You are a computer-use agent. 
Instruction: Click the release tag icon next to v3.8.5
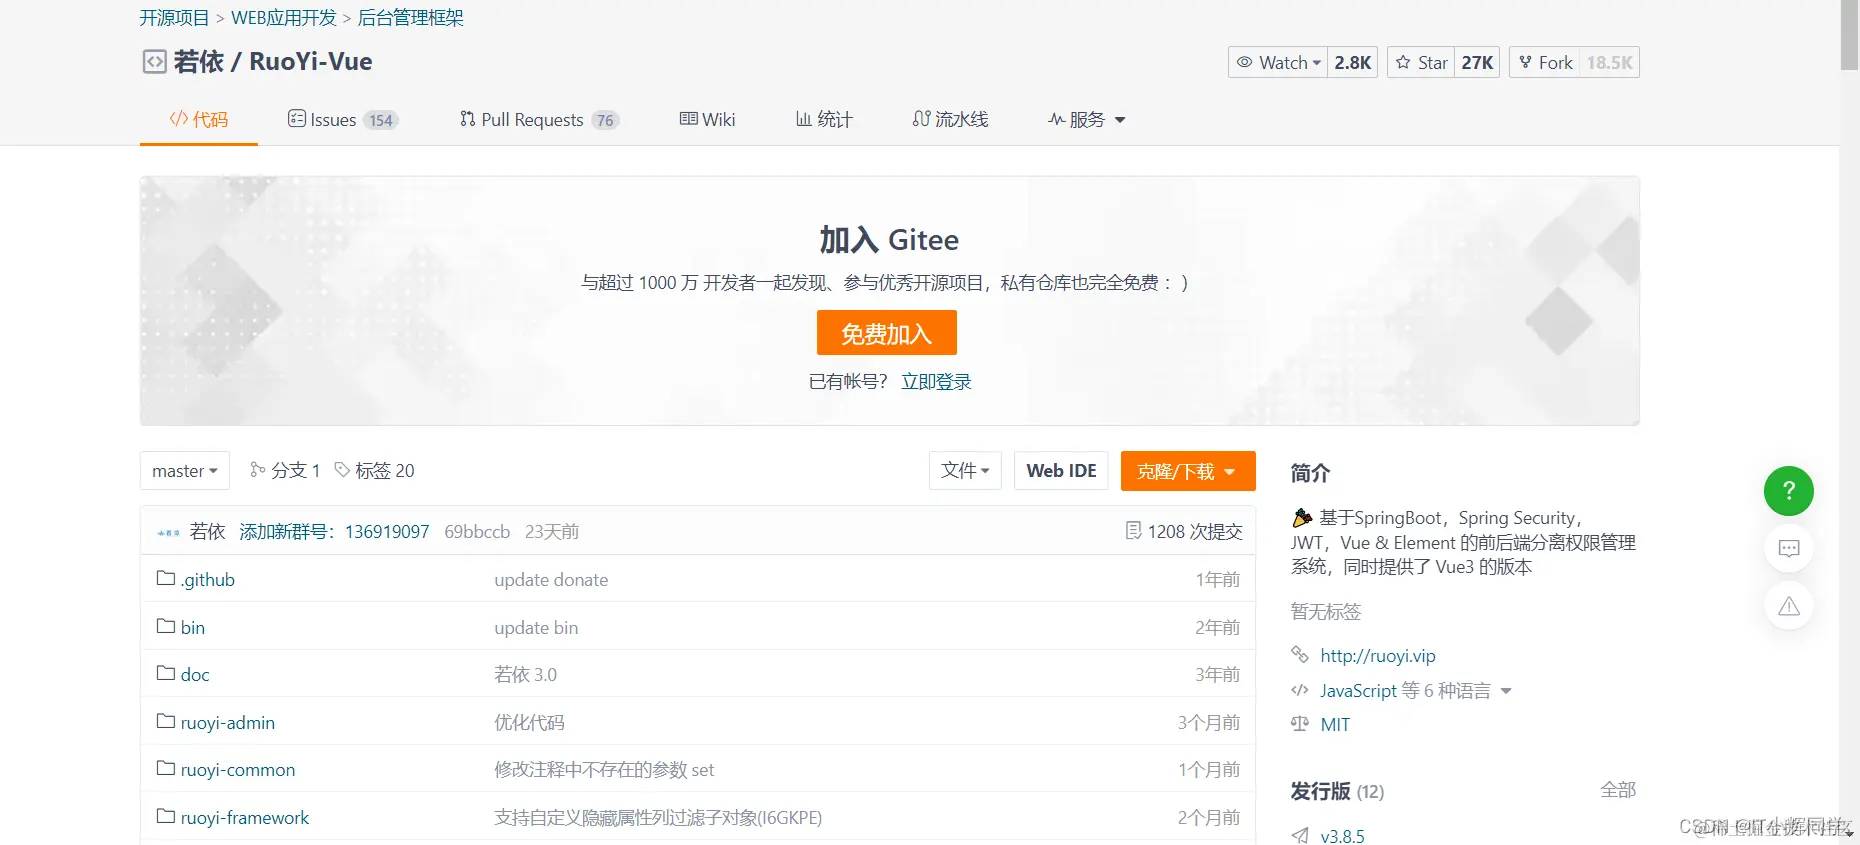pos(1300,835)
